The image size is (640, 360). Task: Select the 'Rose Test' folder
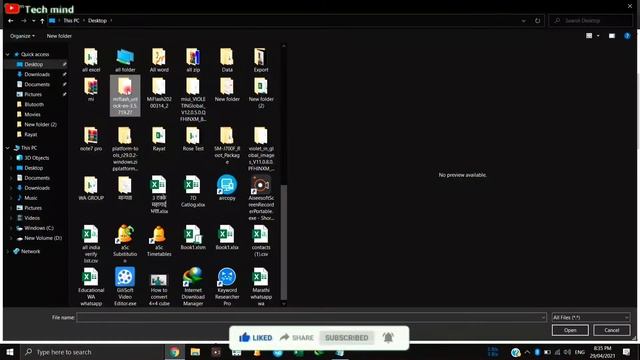click(193, 139)
